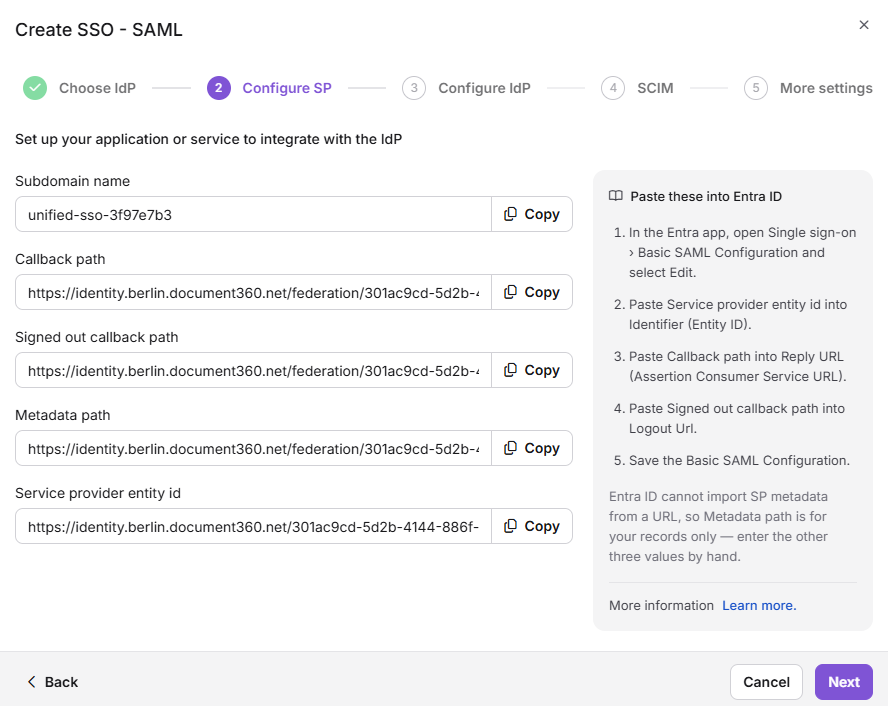
Task: Cancel the SSO creation
Action: [766, 682]
